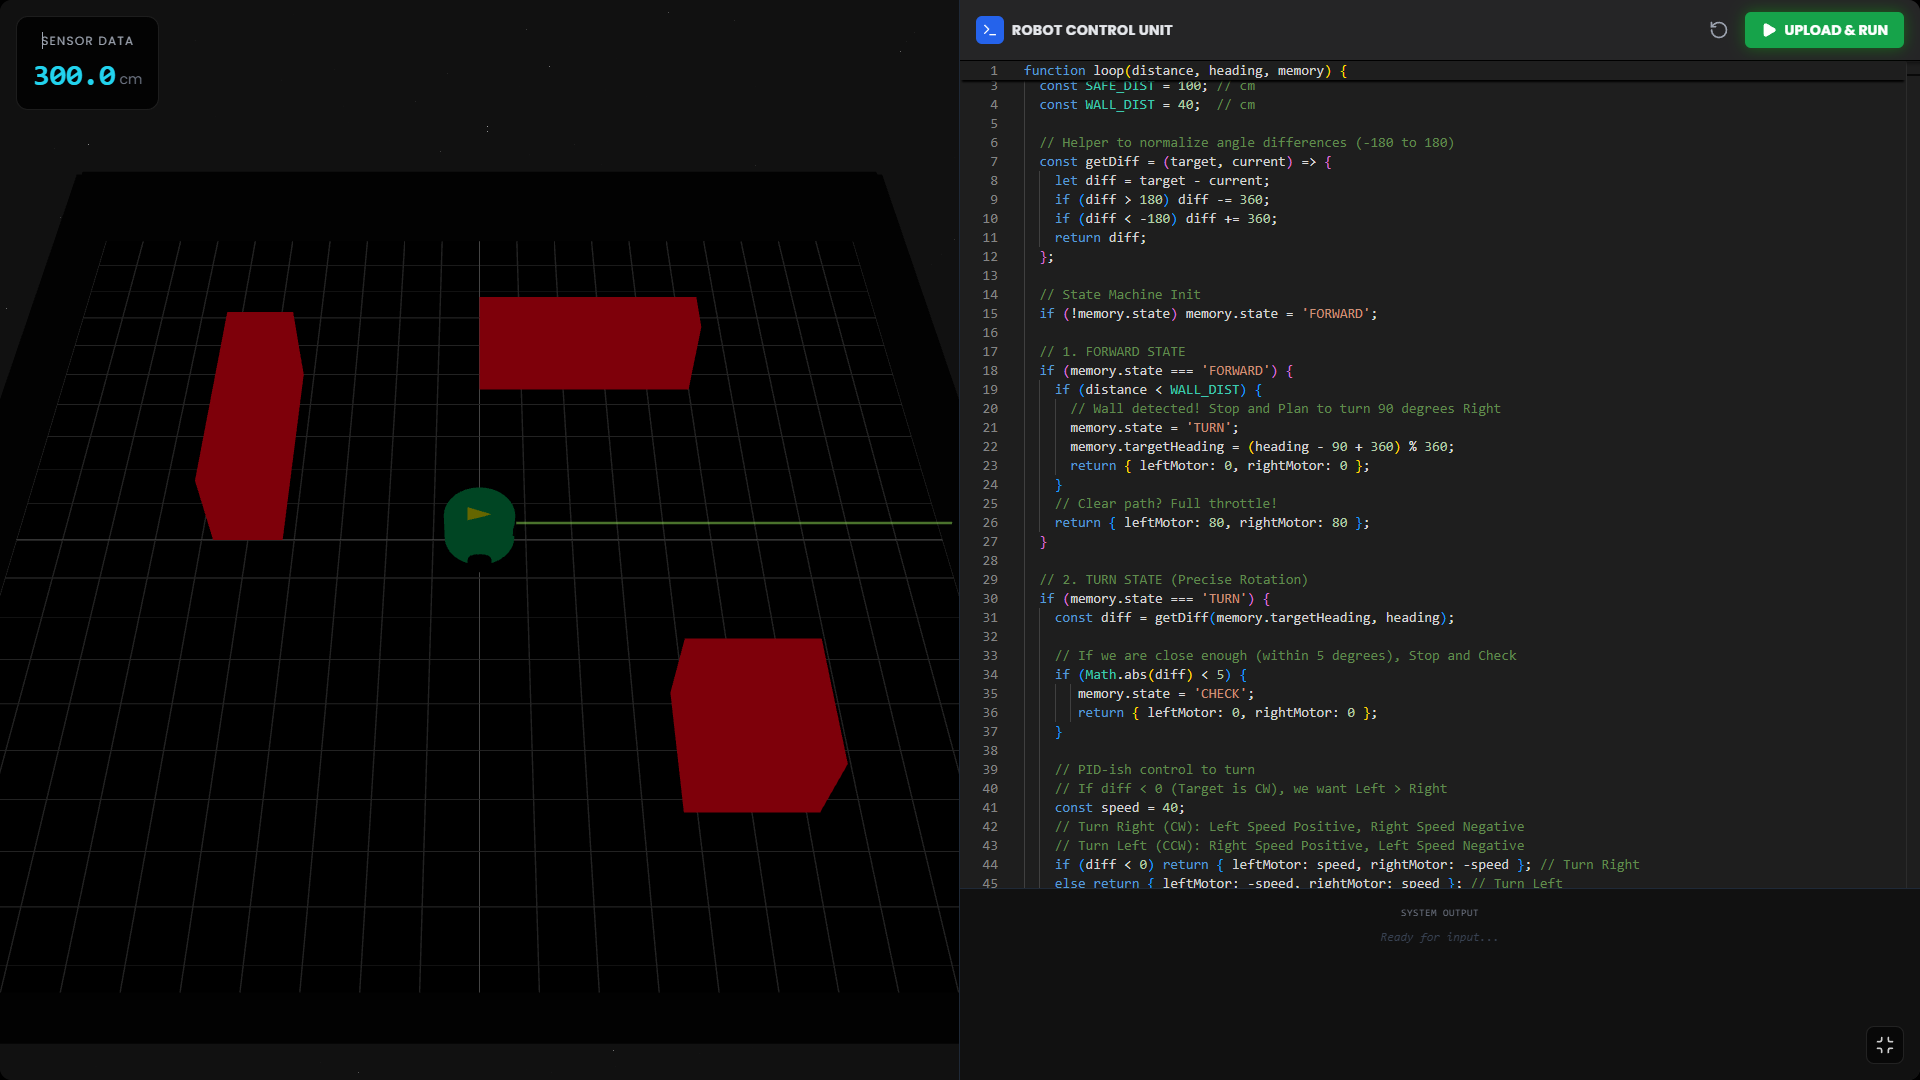Click the Robot Control Unit title text
The image size is (1920, 1080).
coord(1091,30)
